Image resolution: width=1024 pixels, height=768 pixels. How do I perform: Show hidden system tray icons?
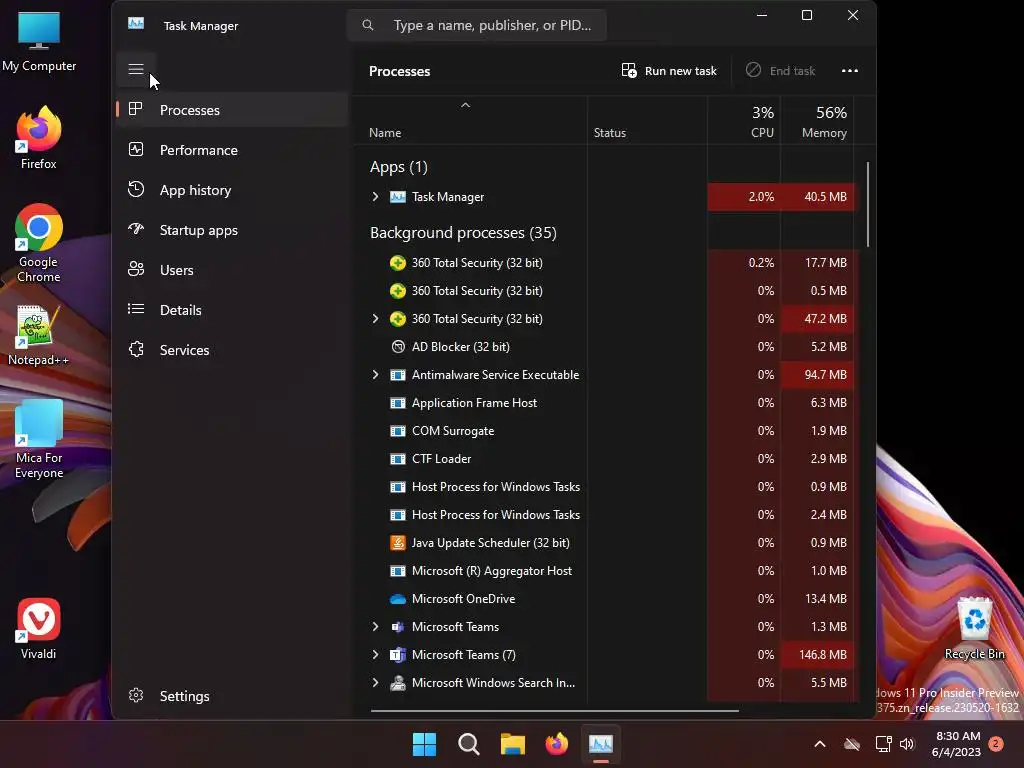click(820, 744)
